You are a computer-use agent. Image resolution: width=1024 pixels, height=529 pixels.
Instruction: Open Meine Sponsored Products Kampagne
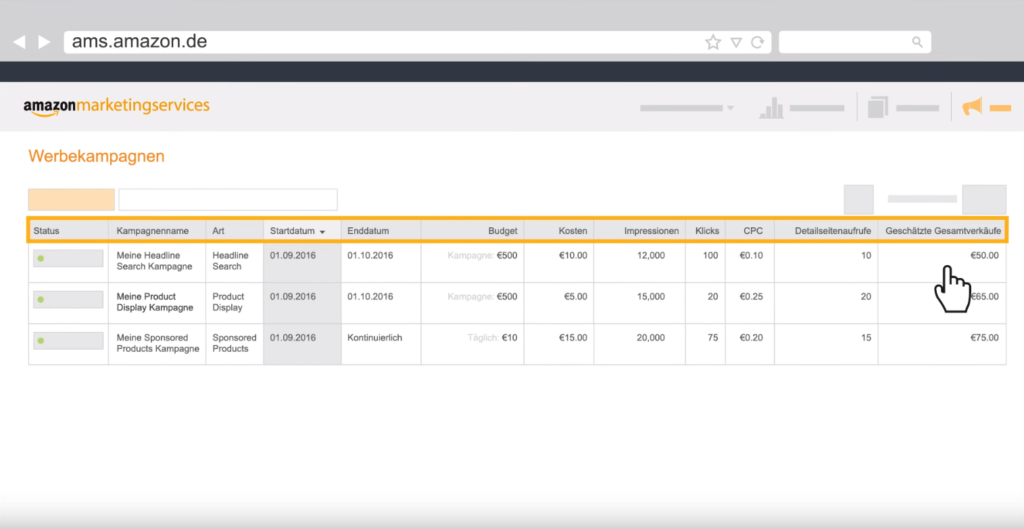pos(157,343)
